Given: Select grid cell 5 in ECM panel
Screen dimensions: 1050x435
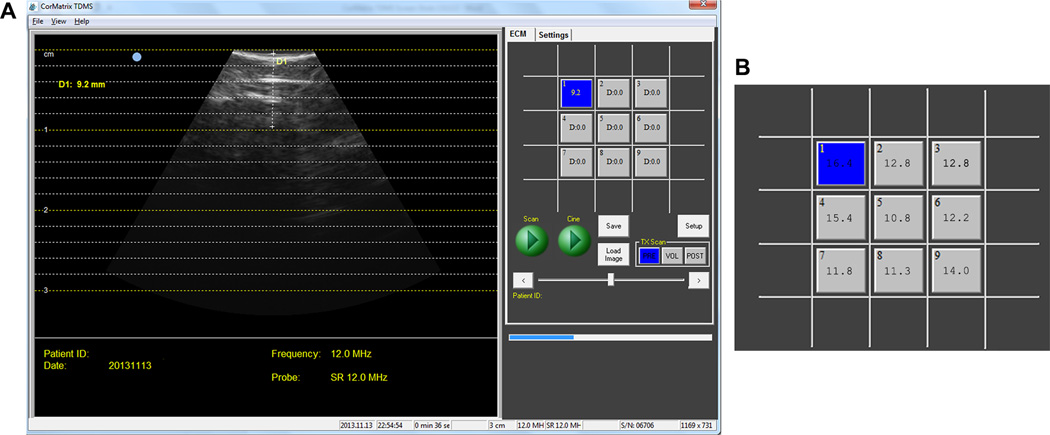Looking at the screenshot, I should (612, 126).
